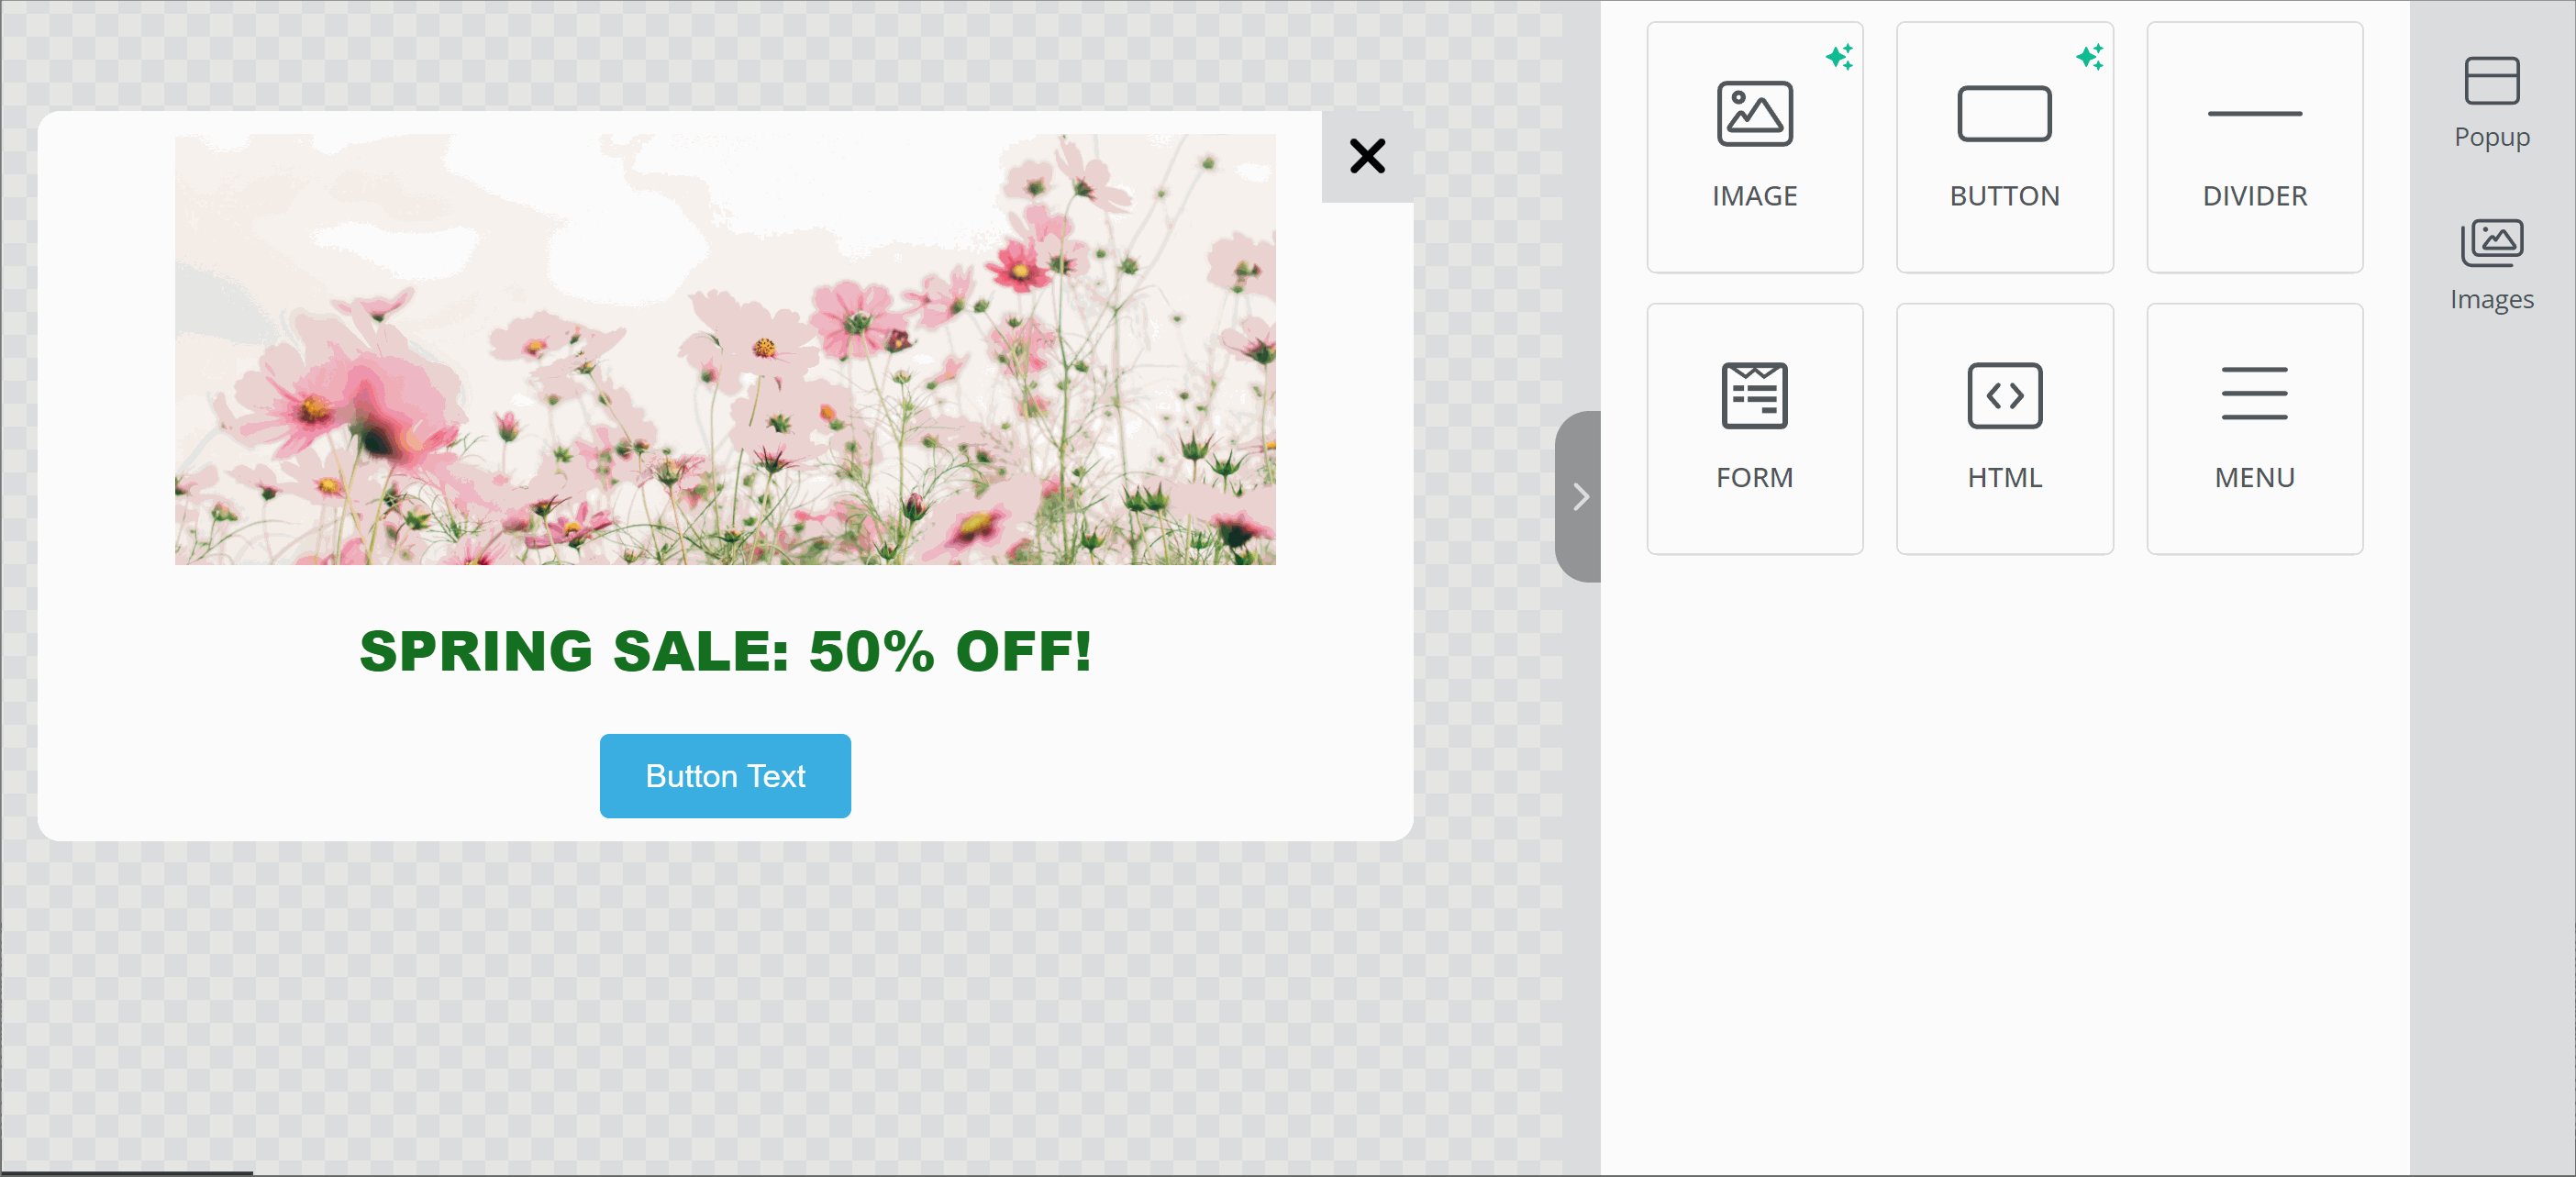Click the Images gallery icon in sidebar
2576x1177 pixels.
point(2491,242)
